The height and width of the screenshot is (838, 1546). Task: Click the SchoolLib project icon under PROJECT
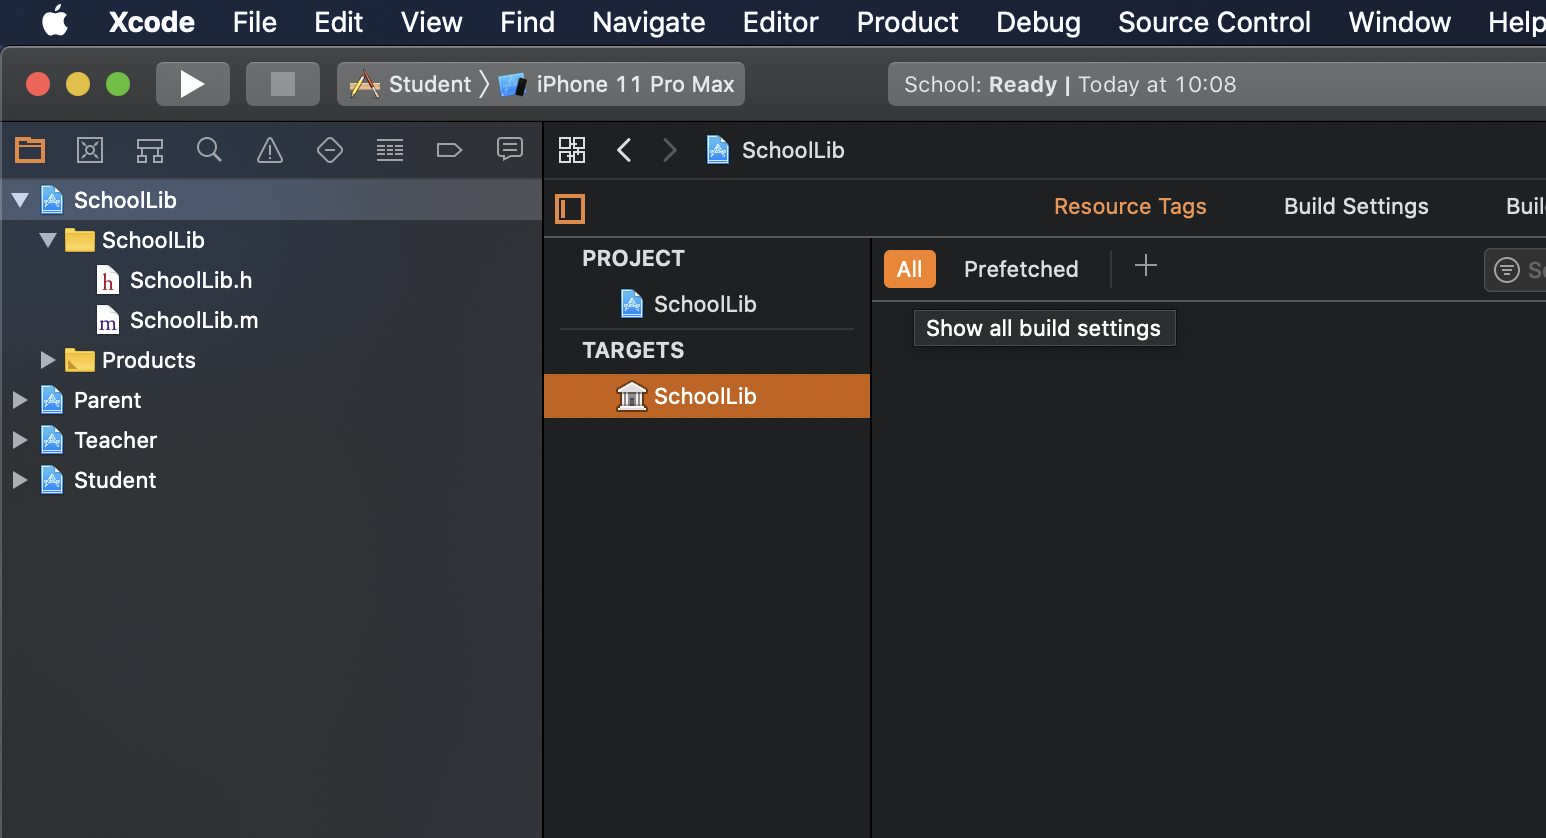click(632, 303)
